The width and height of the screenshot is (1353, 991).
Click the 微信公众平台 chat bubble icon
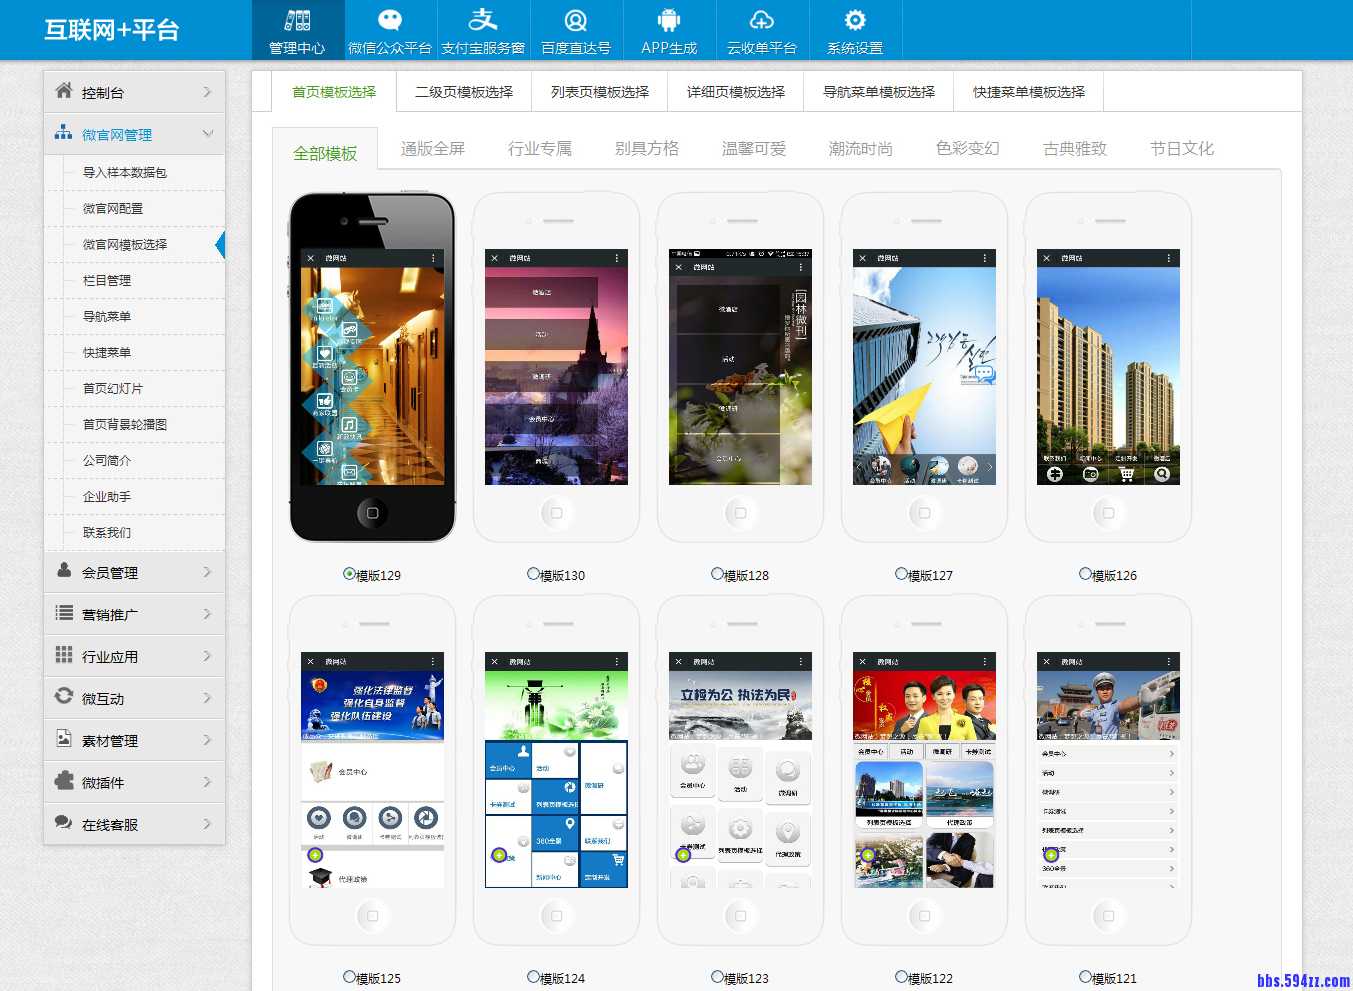click(x=390, y=21)
